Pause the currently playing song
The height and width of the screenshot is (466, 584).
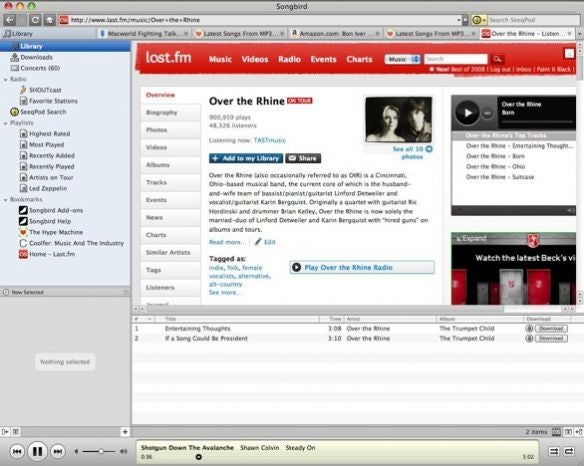[37, 451]
